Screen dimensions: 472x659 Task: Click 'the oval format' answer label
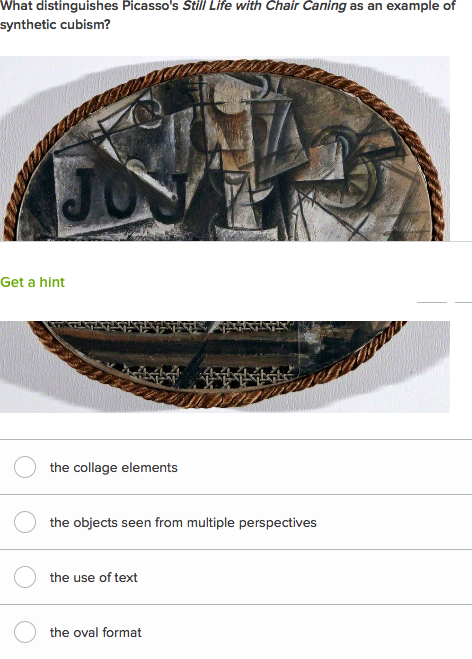[x=95, y=633]
